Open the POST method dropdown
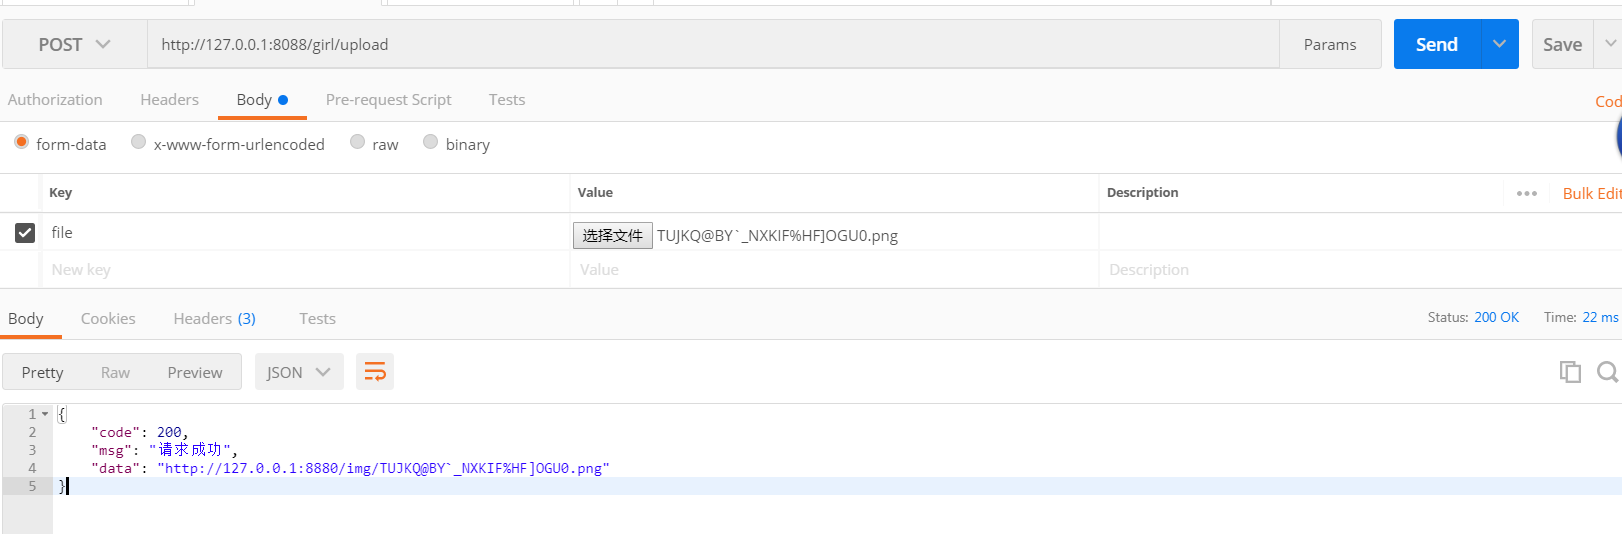1622x534 pixels. [75, 45]
